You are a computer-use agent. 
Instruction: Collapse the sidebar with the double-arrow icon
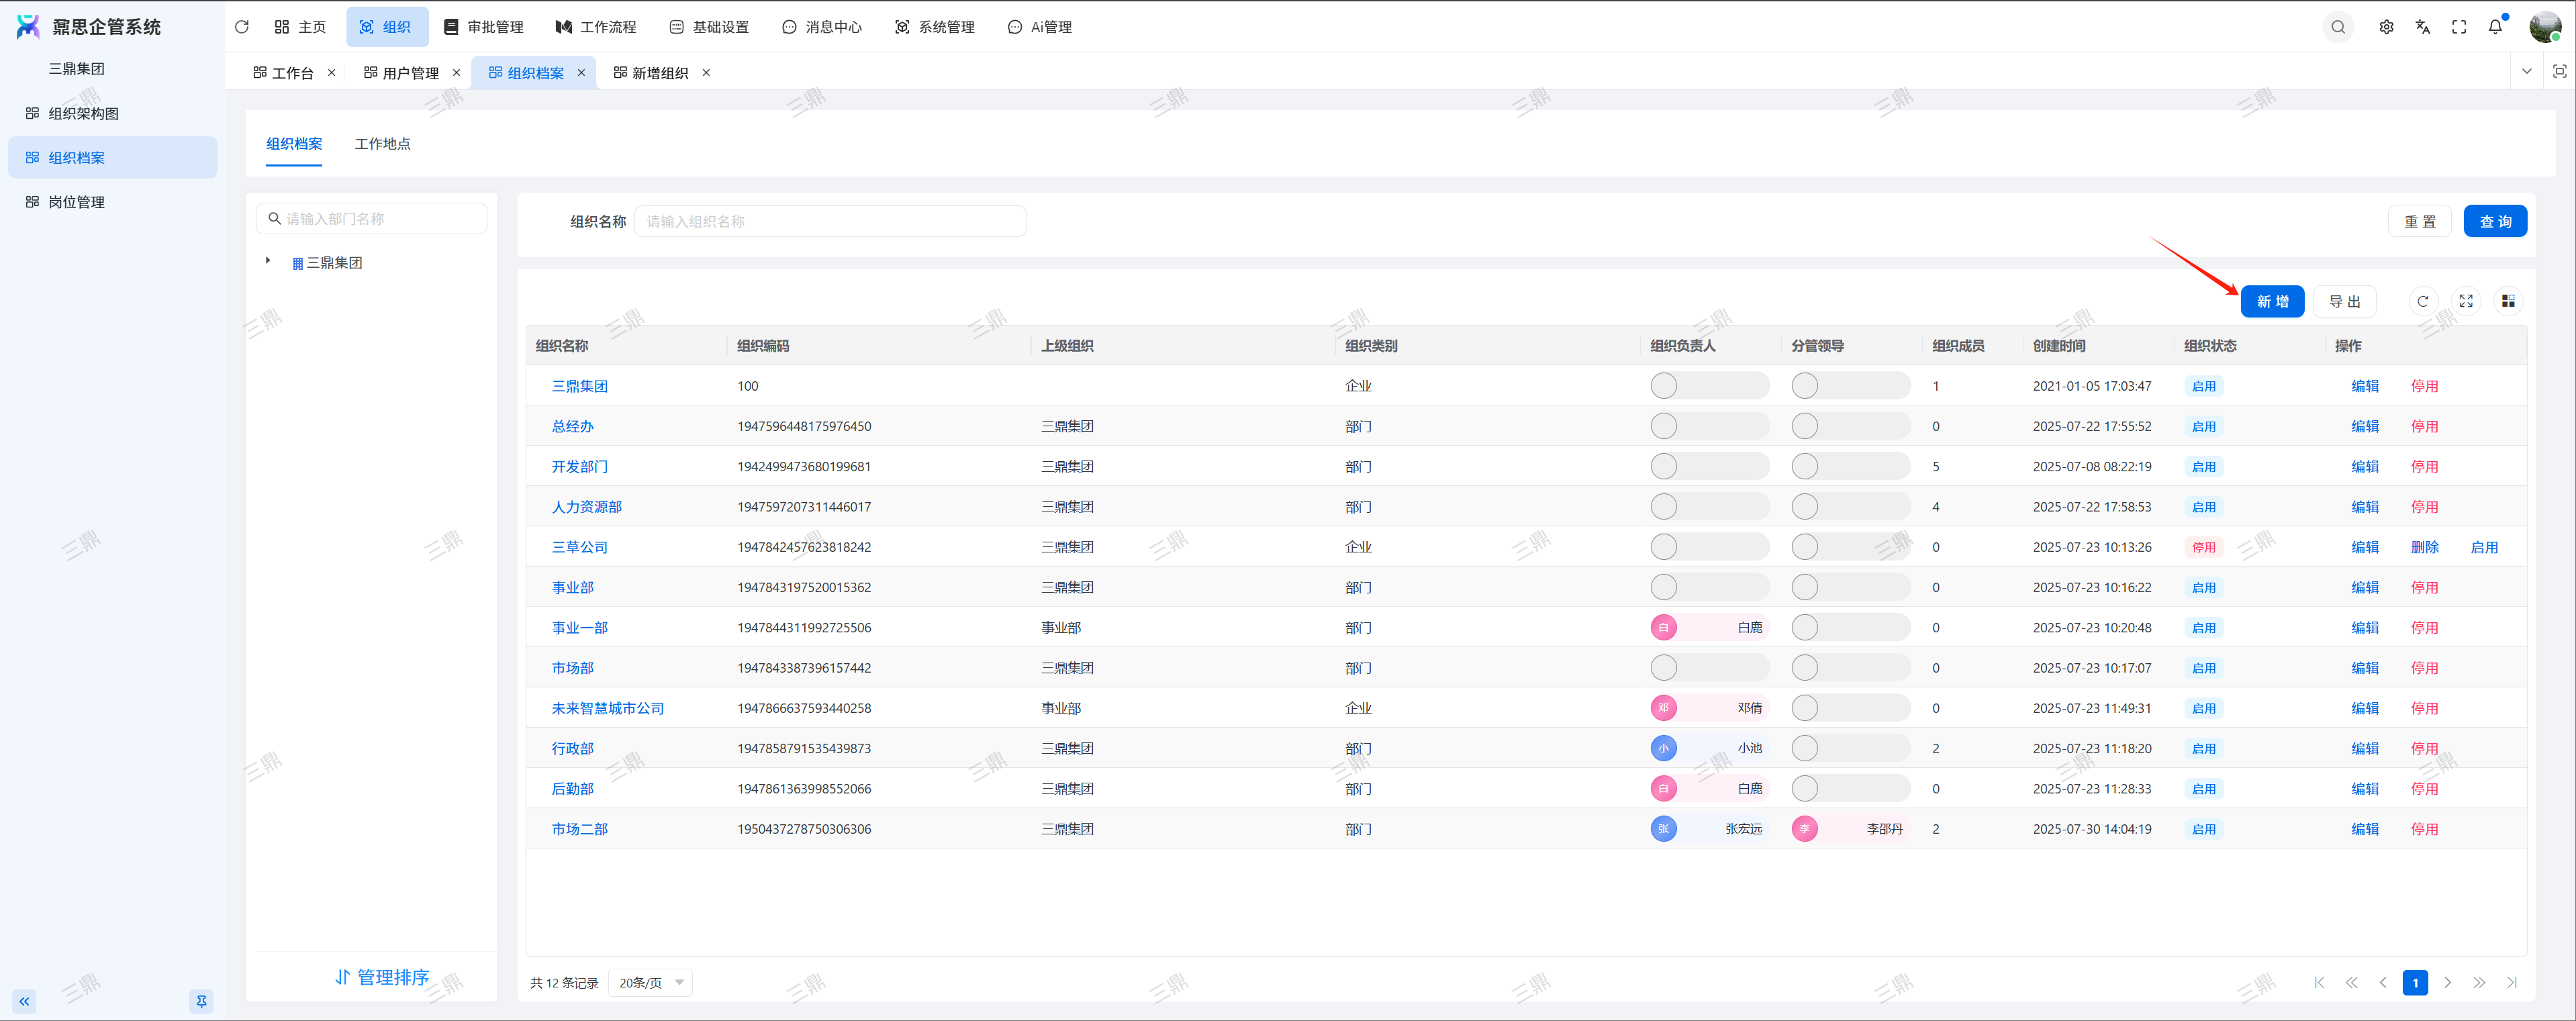(x=24, y=1001)
